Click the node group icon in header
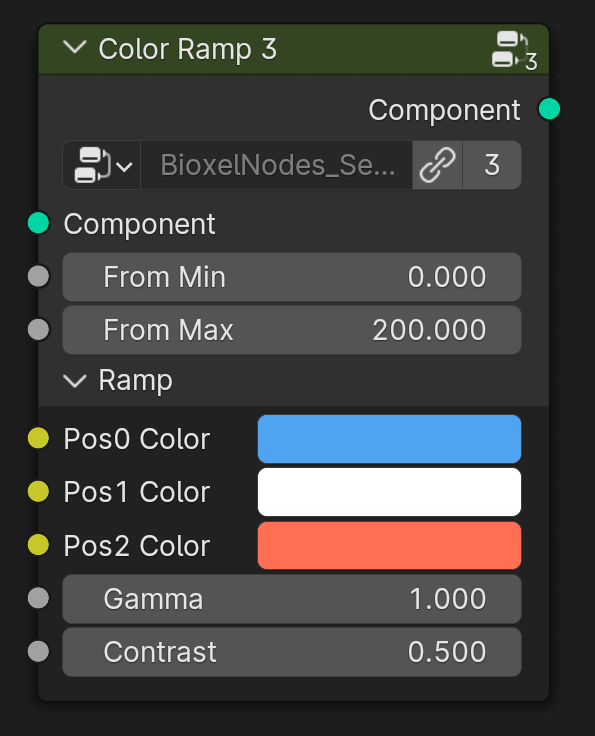The width and height of the screenshot is (595, 736). (514, 50)
